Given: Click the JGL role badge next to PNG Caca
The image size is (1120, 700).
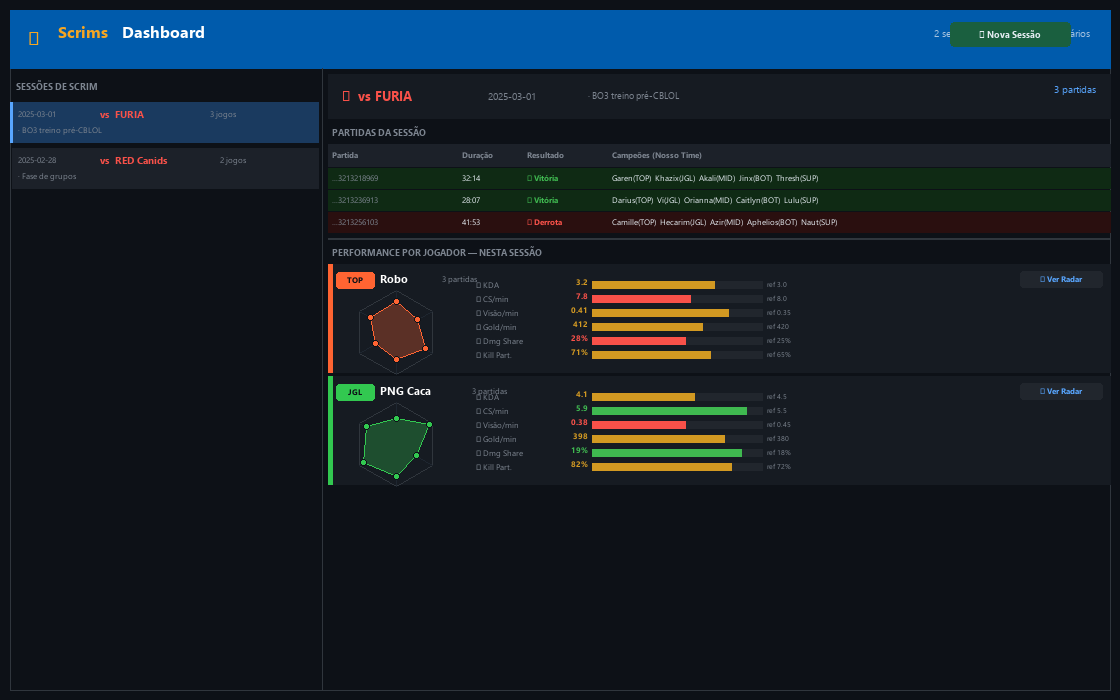Looking at the screenshot, I should (355, 392).
